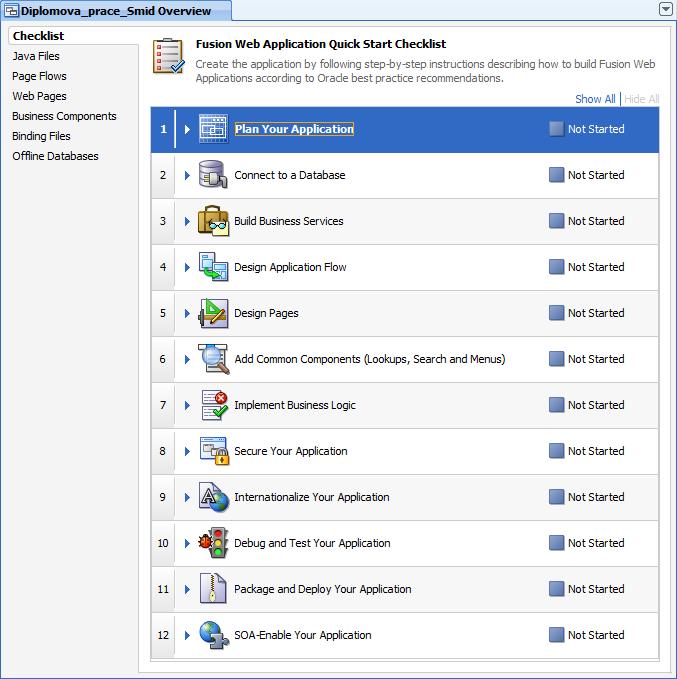Click the Design Application Flow icon
This screenshot has width=677, height=679.
point(214,267)
